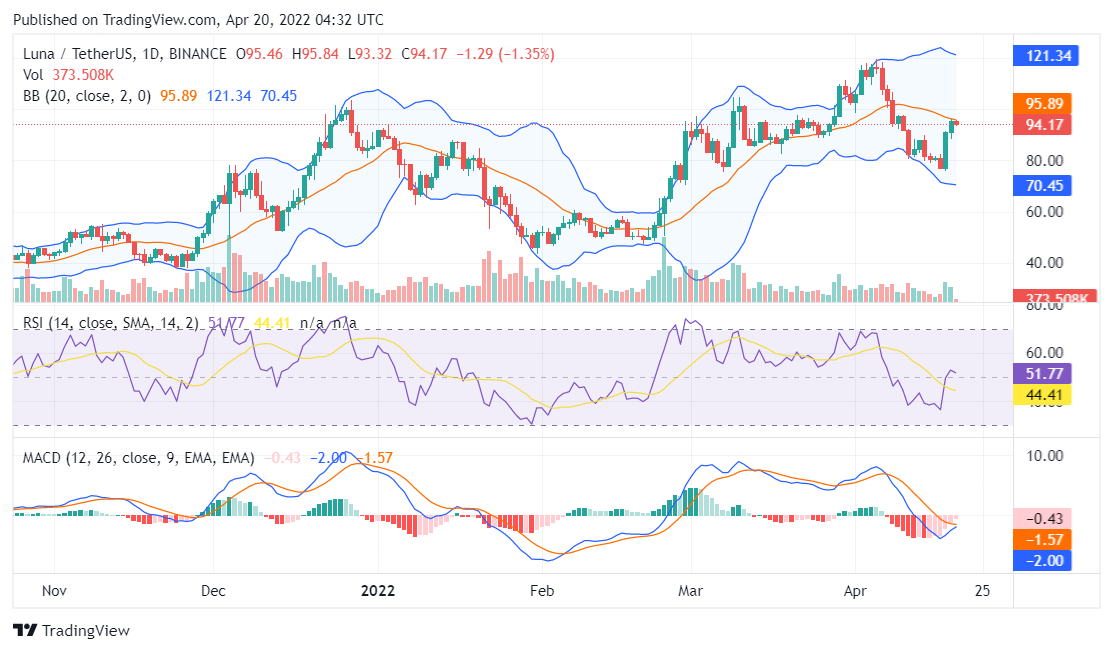The image size is (1113, 652).
Task: Click the blue -2.00 MACD value tag
Action: (1048, 560)
